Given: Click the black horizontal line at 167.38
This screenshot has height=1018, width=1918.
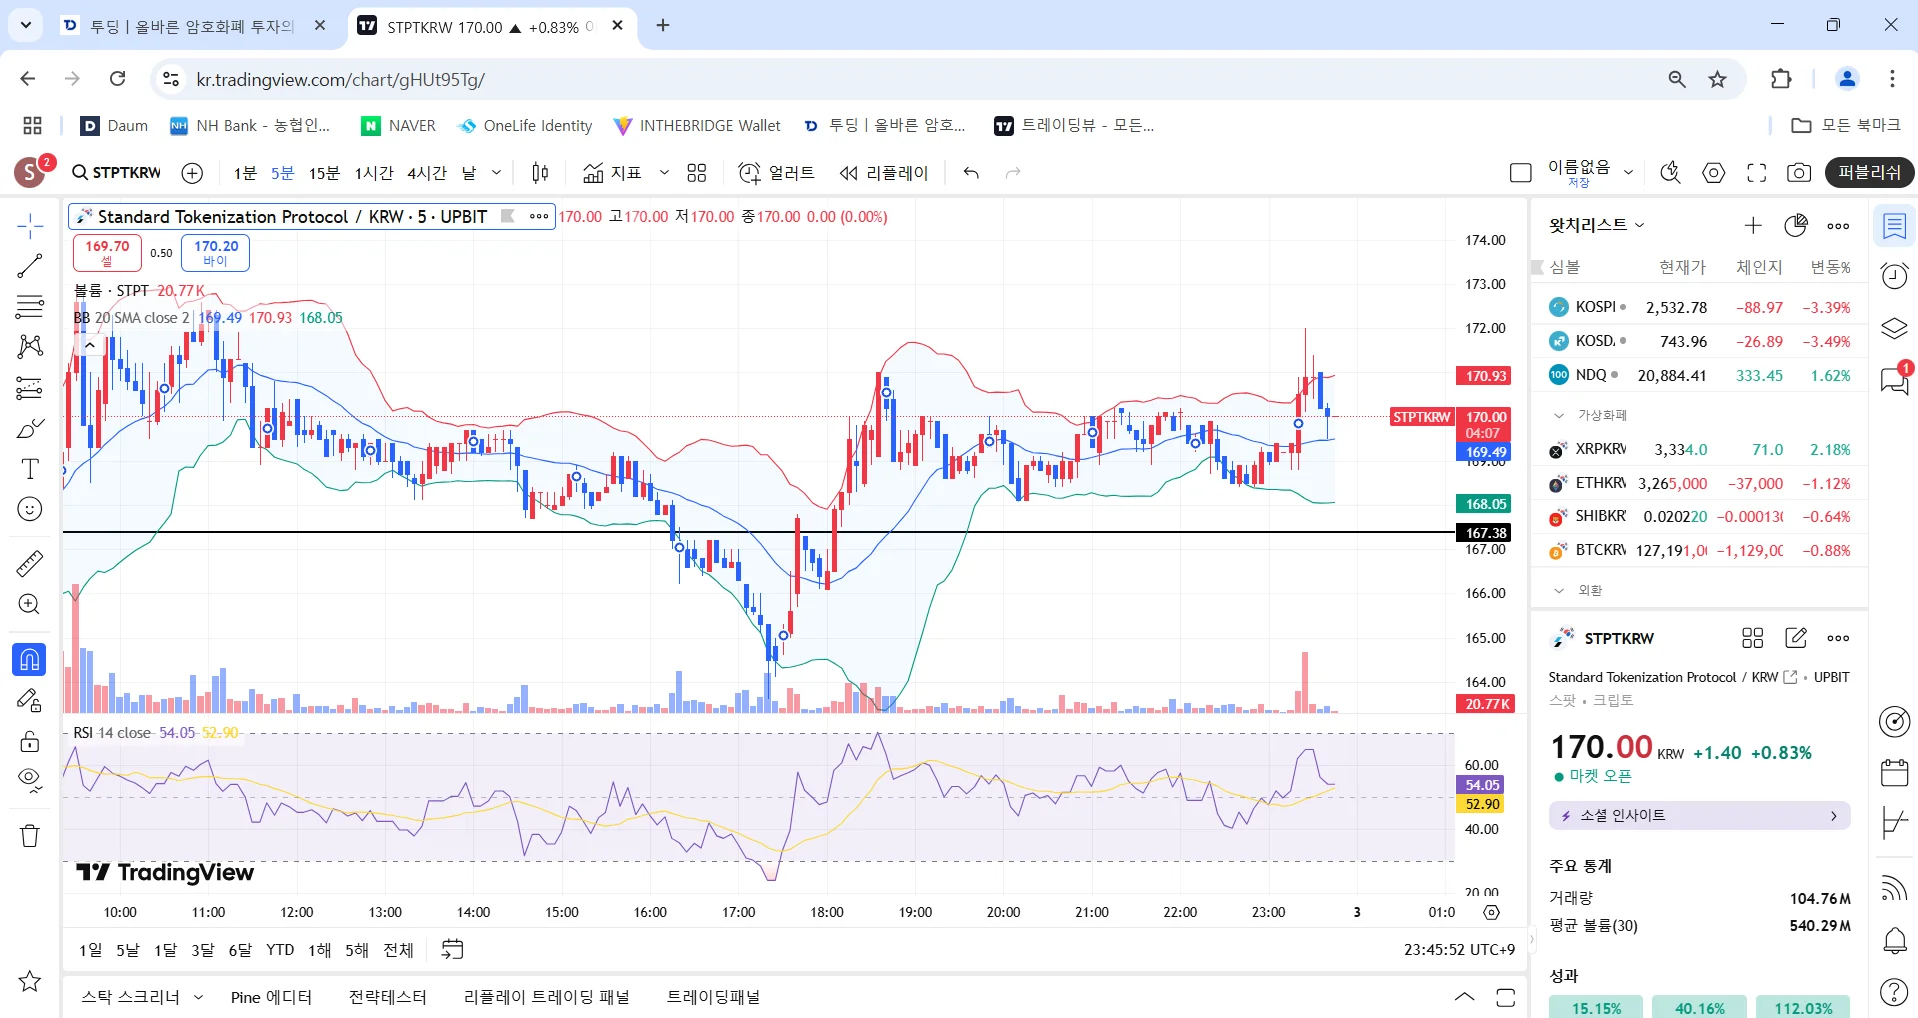Looking at the screenshot, I should [x=400, y=532].
